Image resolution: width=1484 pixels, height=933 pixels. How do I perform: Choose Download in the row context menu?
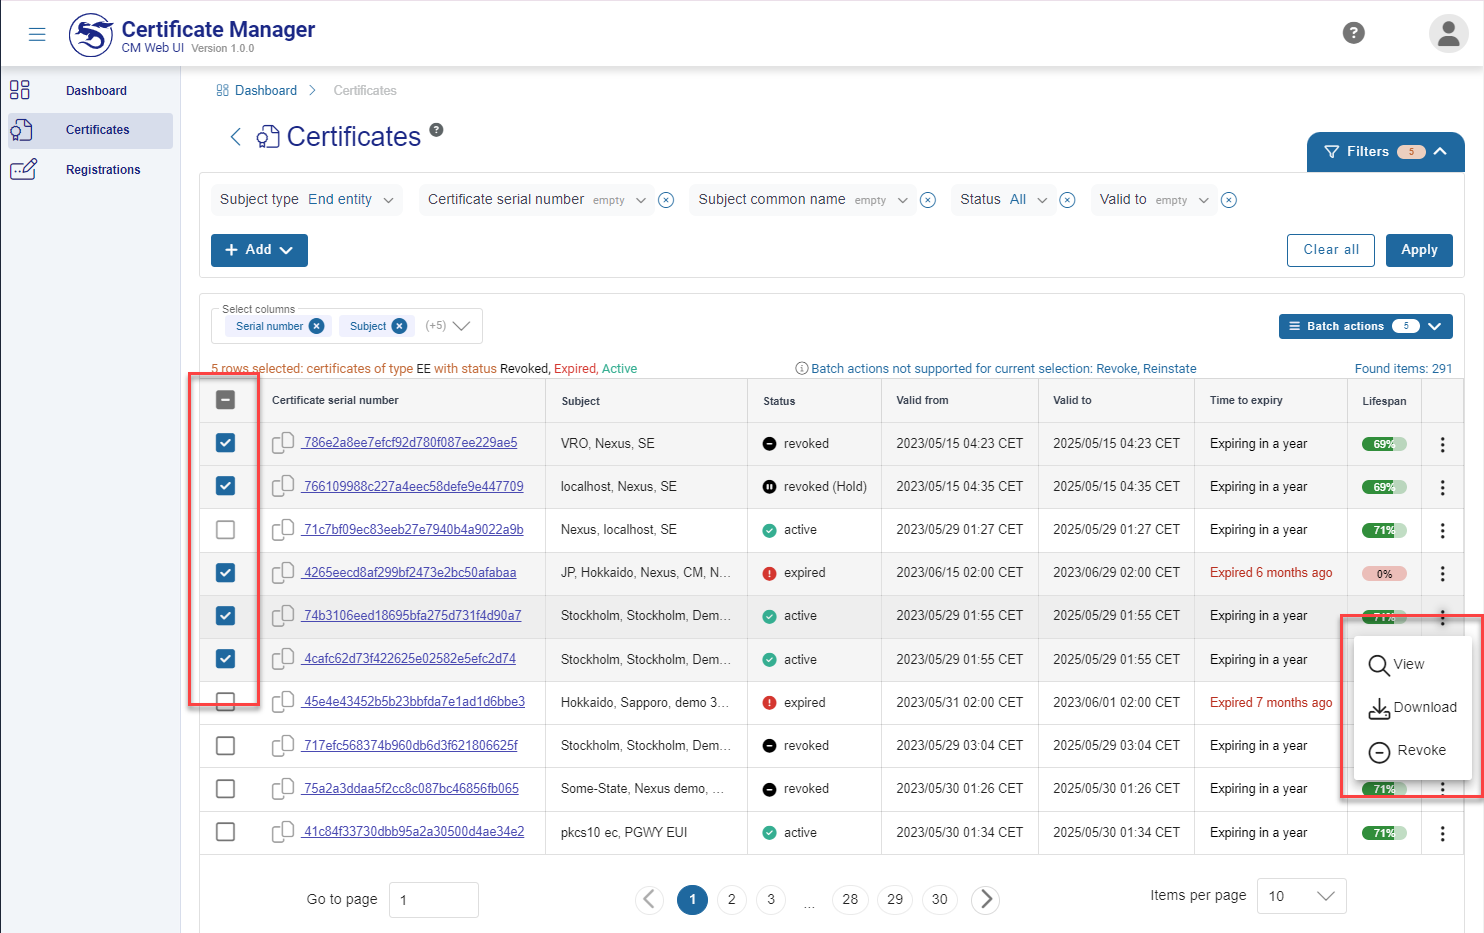[1412, 708]
